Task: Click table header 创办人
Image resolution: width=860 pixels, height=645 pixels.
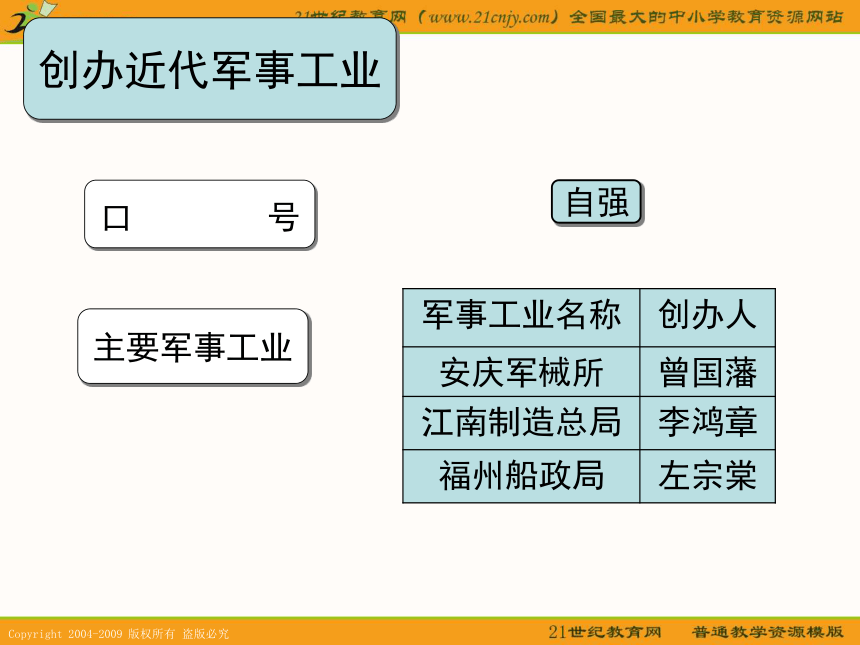Action: pos(708,318)
